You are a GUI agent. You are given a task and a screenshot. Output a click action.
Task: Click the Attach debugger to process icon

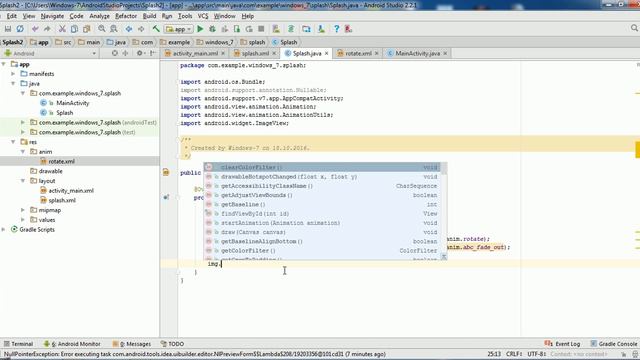(237, 29)
